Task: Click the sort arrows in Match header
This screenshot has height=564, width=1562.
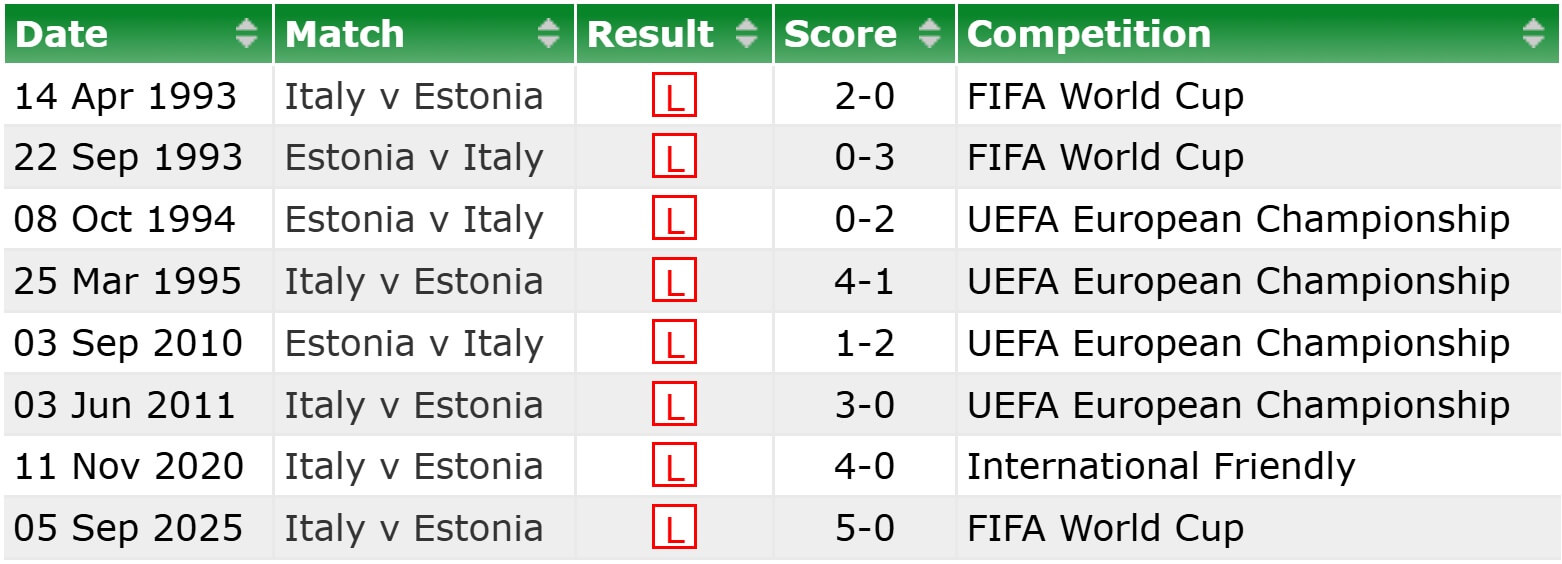Action: click(548, 34)
